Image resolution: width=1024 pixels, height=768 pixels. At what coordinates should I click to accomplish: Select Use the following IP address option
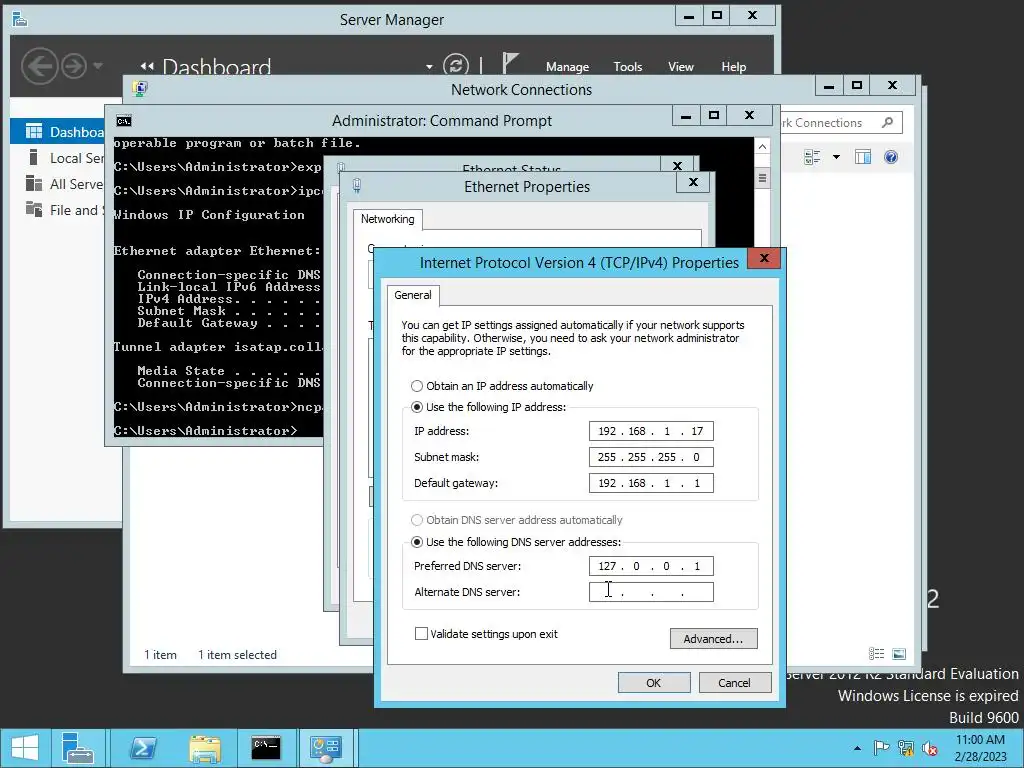coord(417,407)
